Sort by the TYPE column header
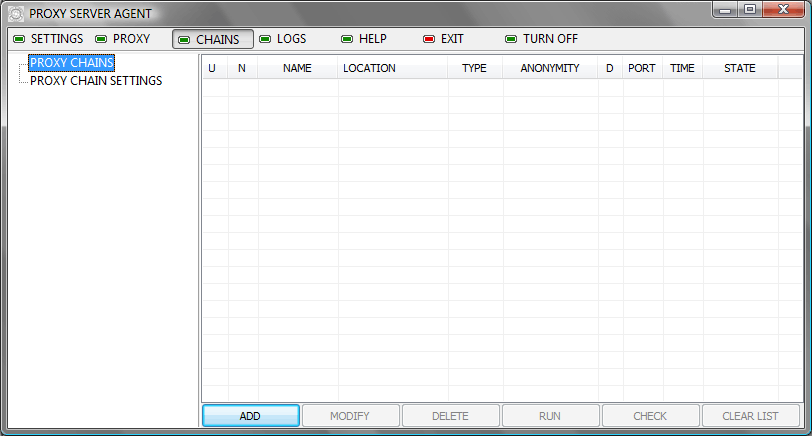Screen dimensions: 812x436 tap(475, 68)
